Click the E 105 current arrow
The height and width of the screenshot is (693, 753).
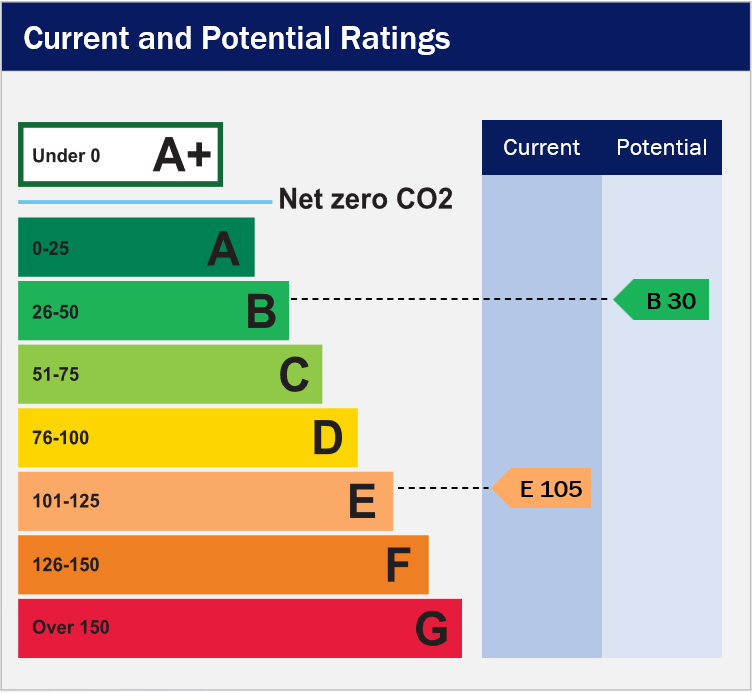543,489
